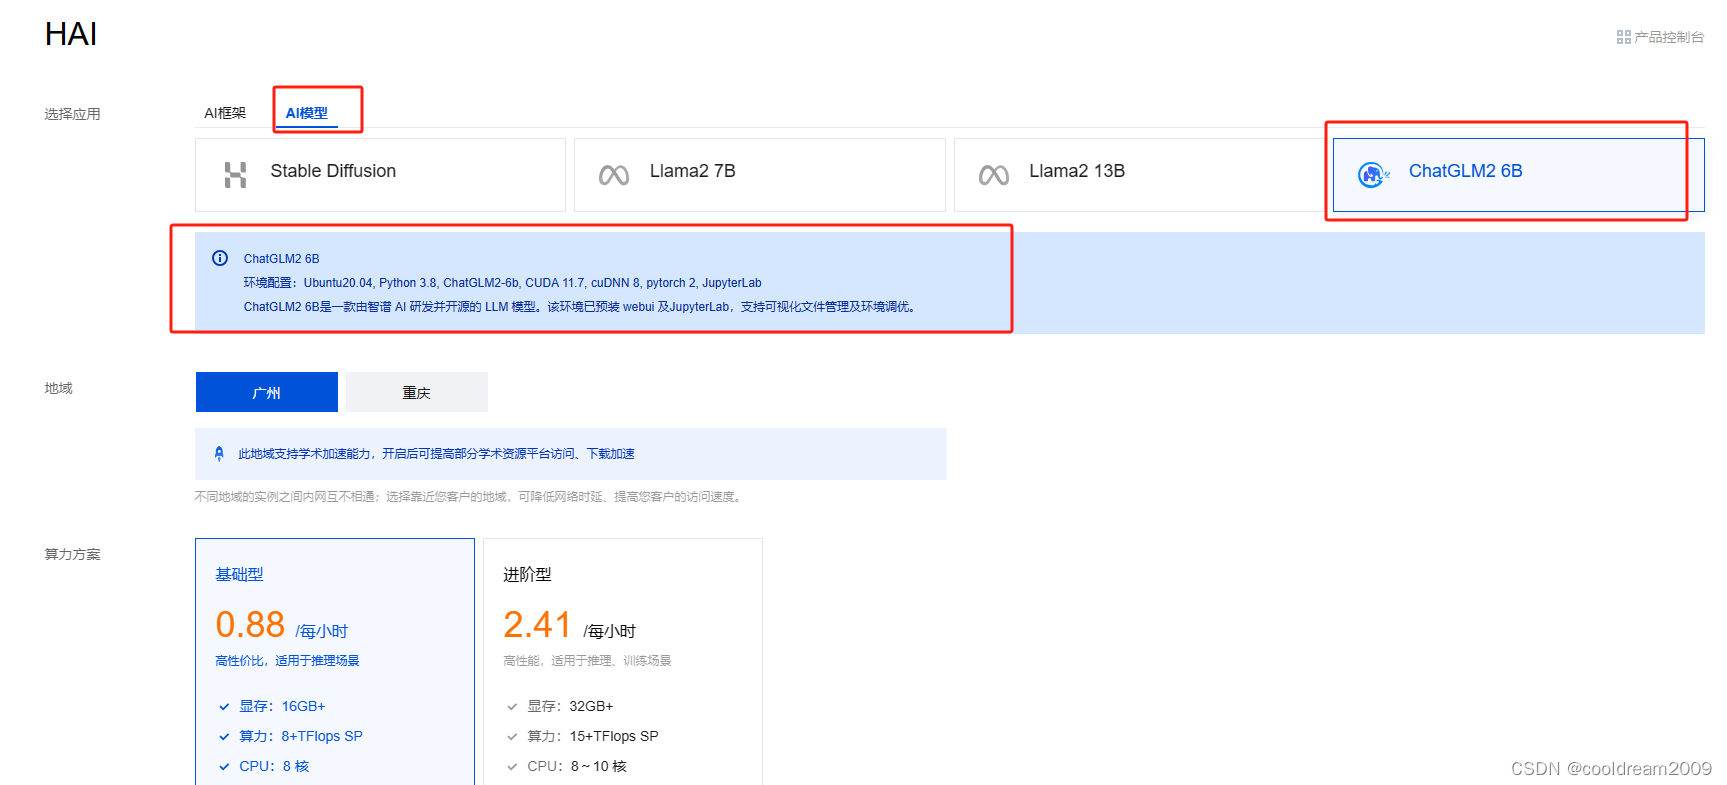Click the ChatGLM2 6B heading in info box
The image size is (1727, 785).
point(281,259)
